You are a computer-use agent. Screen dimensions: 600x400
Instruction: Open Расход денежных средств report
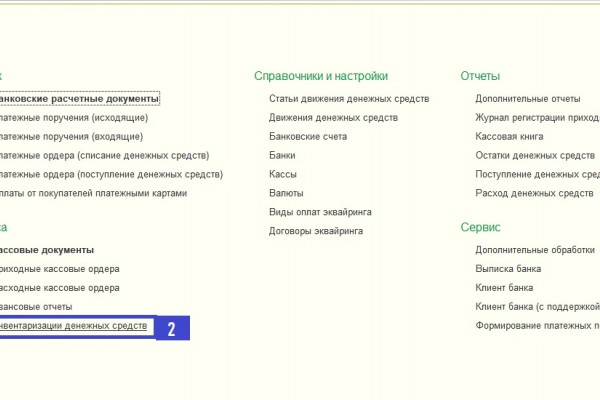coord(534,193)
